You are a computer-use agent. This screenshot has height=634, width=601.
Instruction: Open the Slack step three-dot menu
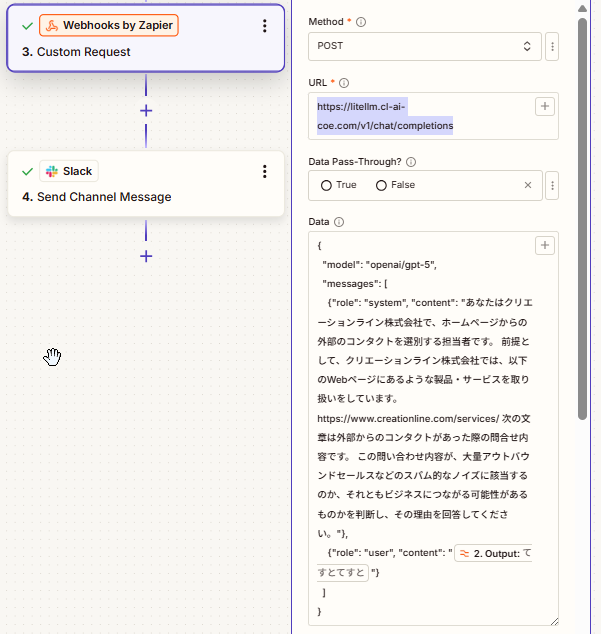point(265,171)
